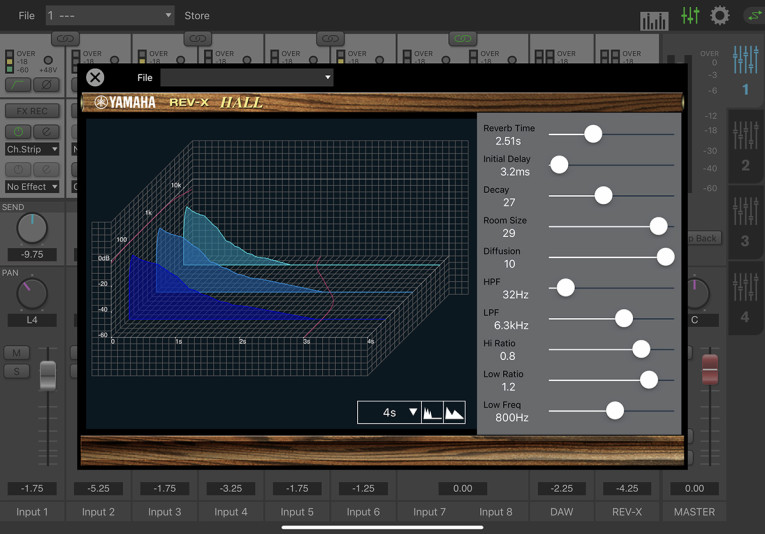Adjust the Decay slider
Screen dimensions: 765x534
[603, 196]
